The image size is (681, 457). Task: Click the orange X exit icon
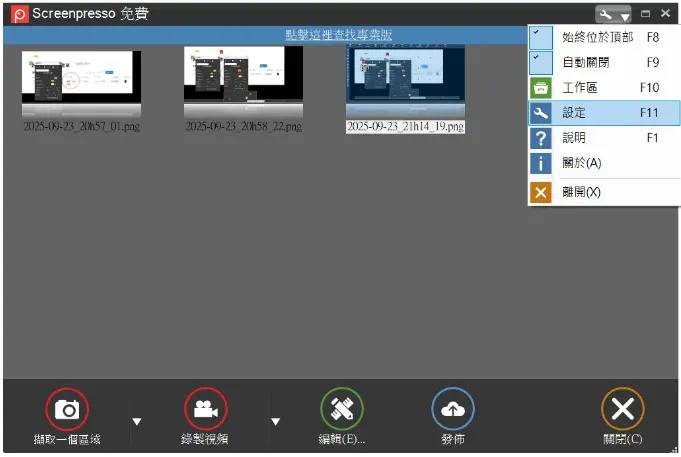point(541,192)
